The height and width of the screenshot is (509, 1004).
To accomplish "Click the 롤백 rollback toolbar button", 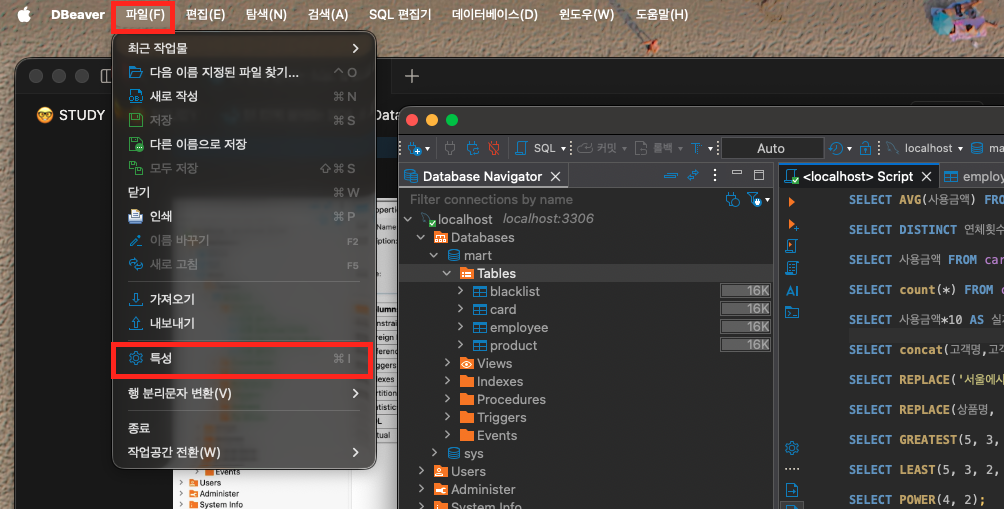I will point(653,149).
